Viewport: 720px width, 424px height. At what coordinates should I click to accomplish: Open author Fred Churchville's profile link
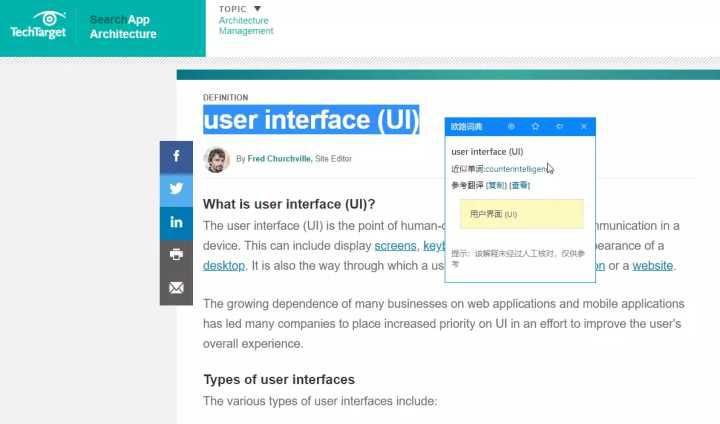coord(279,159)
